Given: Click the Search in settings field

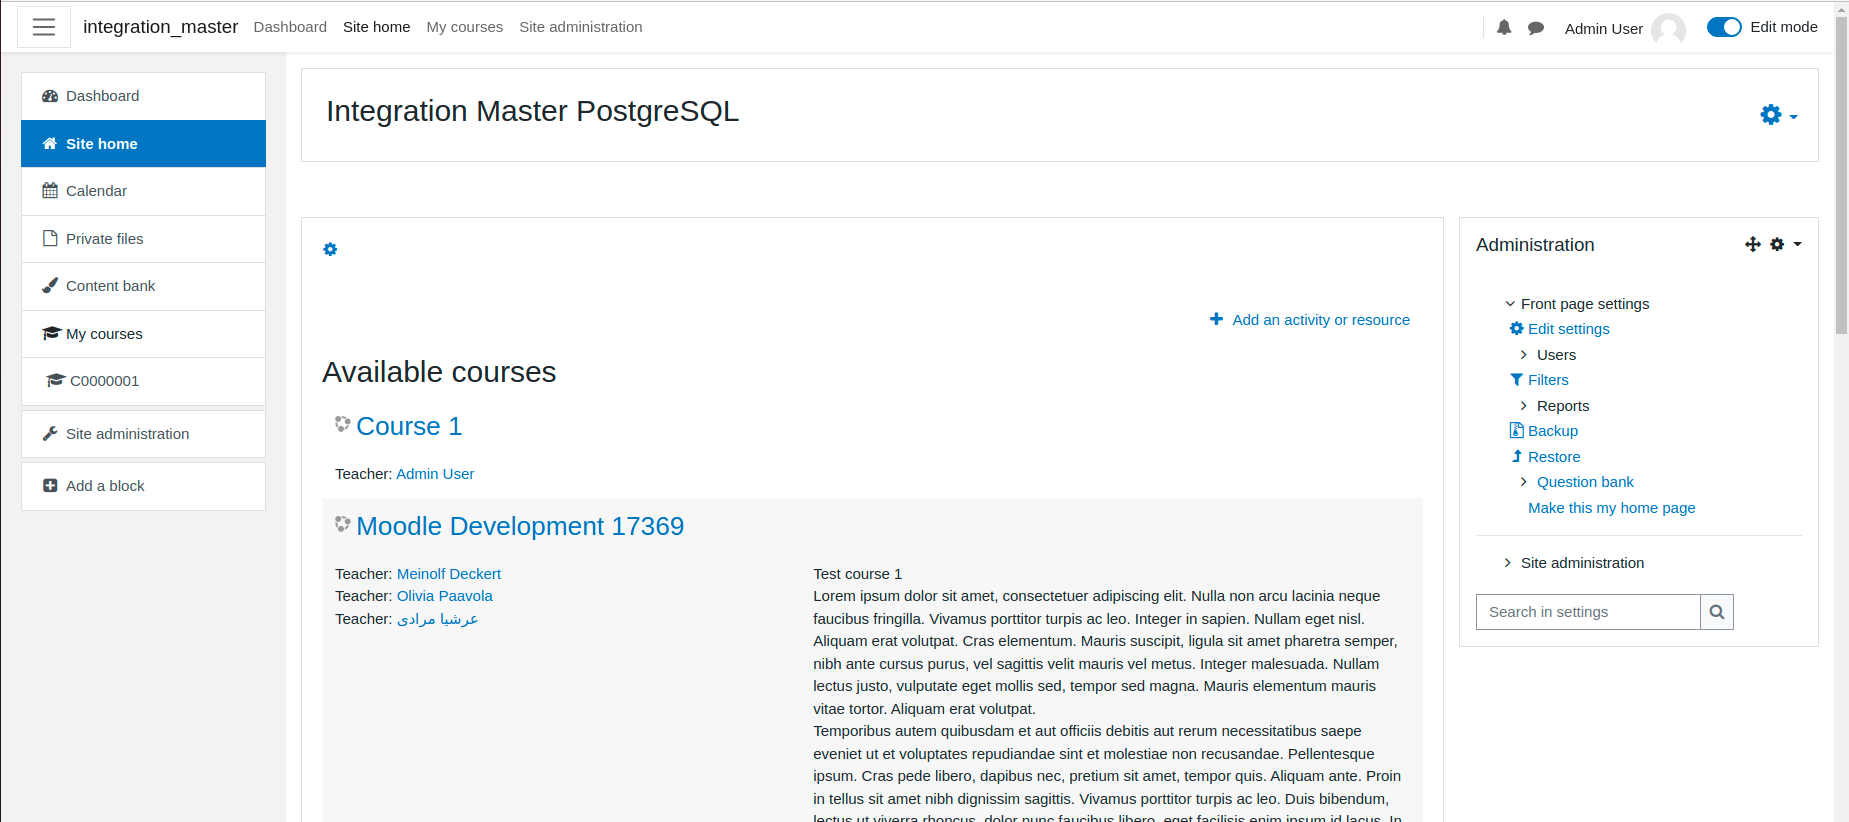Looking at the screenshot, I should coord(1588,612).
